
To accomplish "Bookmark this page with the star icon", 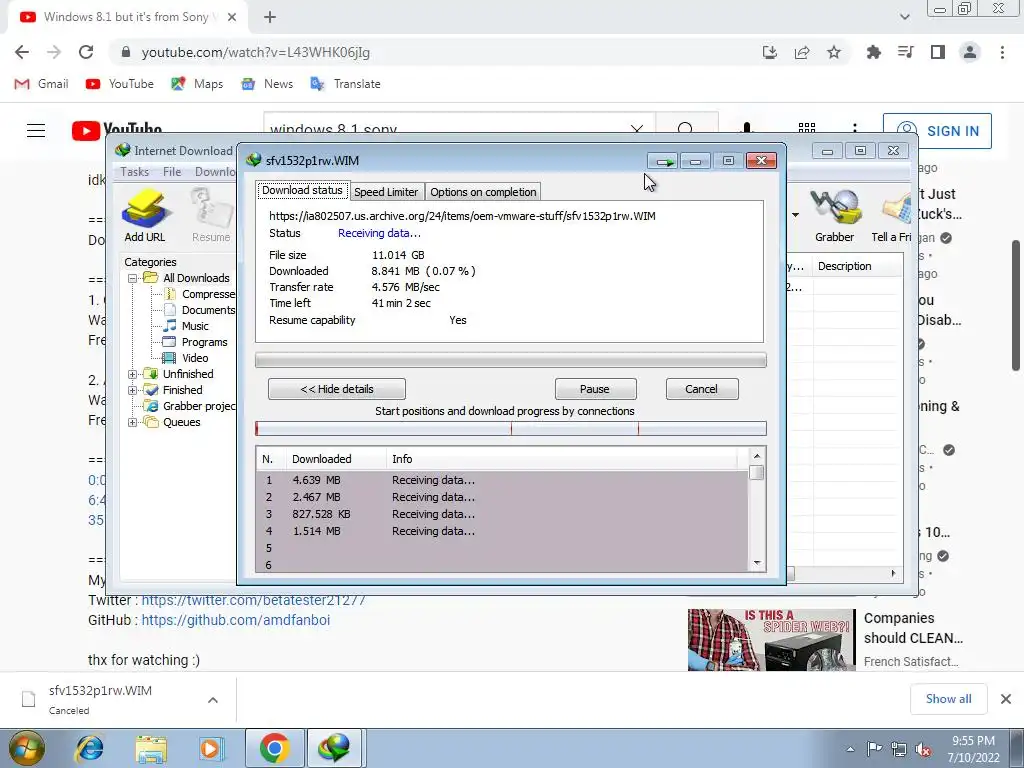I will [x=834, y=52].
